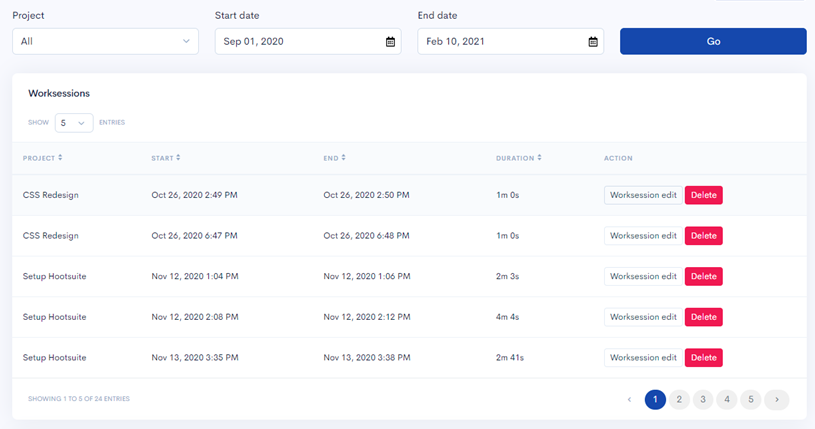Image resolution: width=815 pixels, height=429 pixels.
Task: Sort by End column arrows
Action: click(x=344, y=158)
